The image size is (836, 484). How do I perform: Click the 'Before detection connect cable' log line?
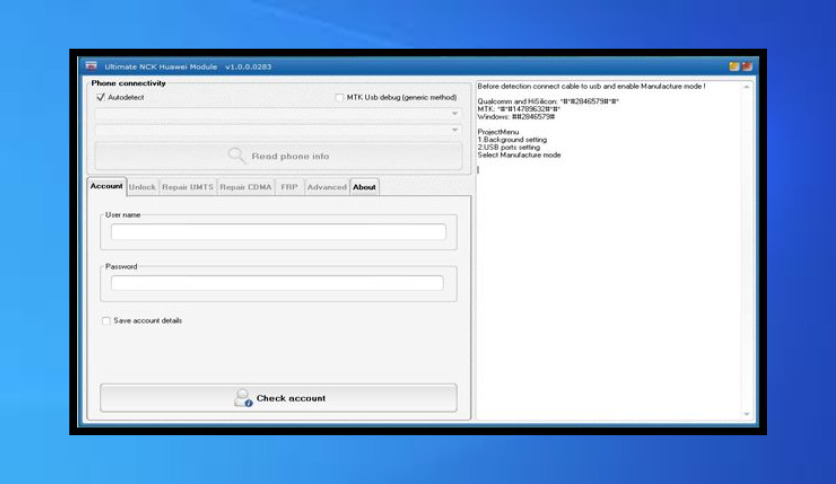tap(591, 86)
